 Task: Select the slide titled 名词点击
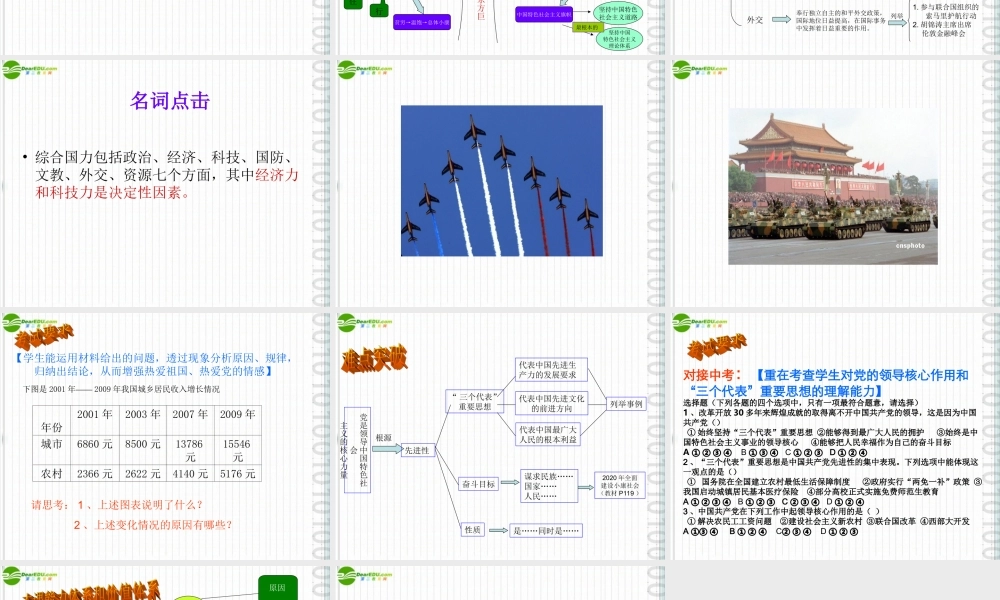166,184
